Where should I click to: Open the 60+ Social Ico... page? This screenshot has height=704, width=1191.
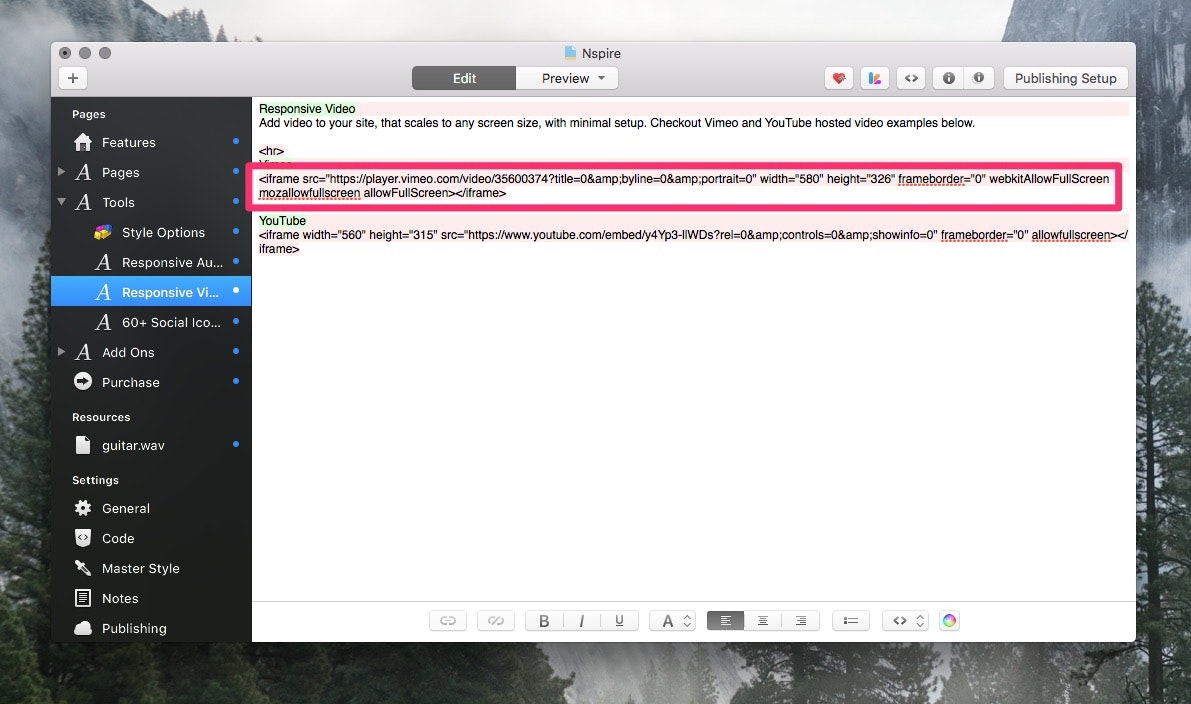(x=151, y=322)
